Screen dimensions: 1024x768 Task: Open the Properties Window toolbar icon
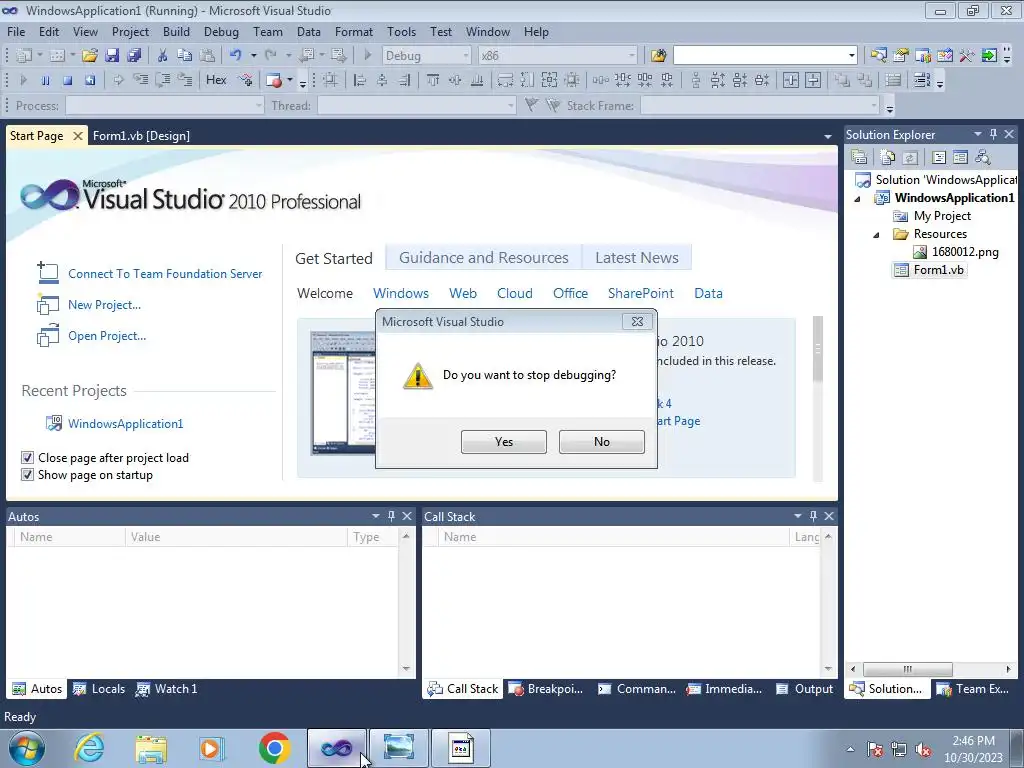pos(901,56)
